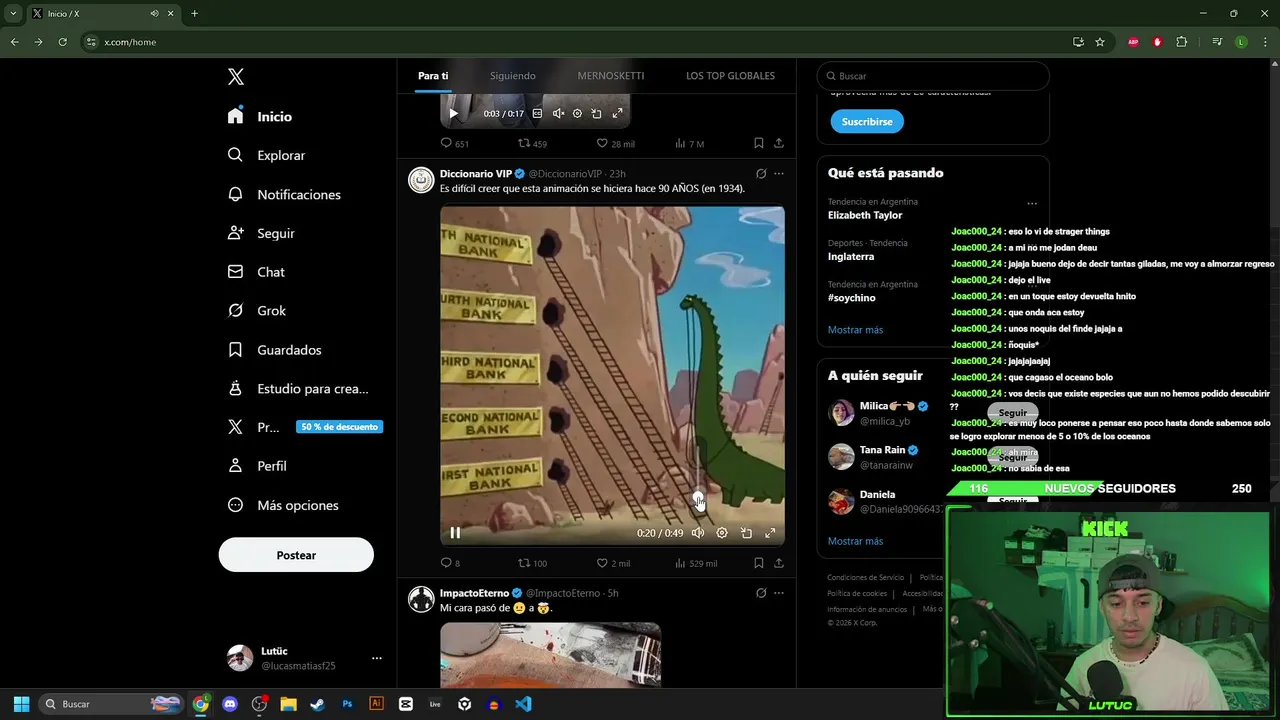Open Diccionario VIP profile name
Image resolution: width=1280 pixels, height=720 pixels.
476,173
